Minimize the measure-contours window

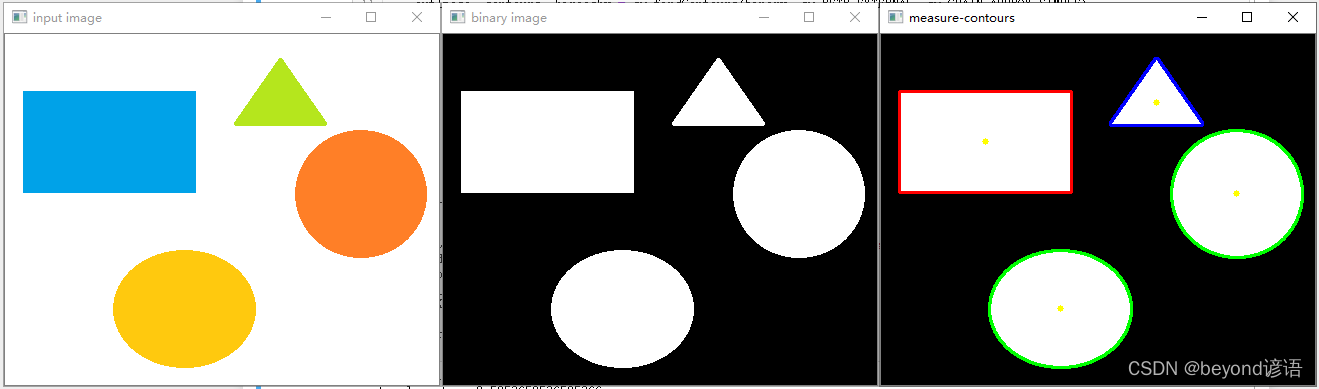coord(1201,18)
